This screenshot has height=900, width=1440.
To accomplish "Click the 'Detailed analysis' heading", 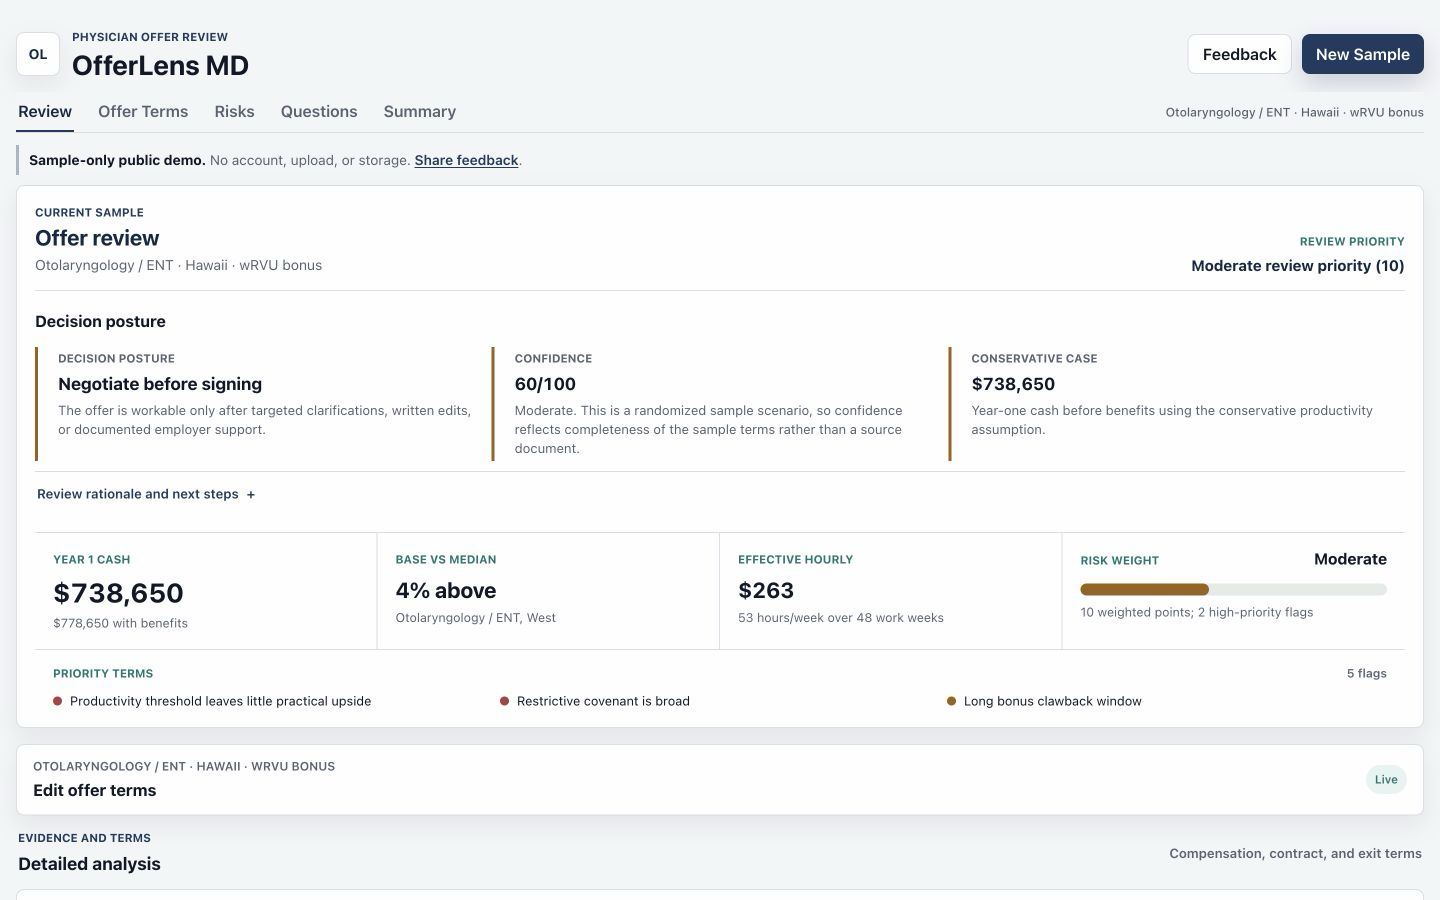I will coord(89,864).
